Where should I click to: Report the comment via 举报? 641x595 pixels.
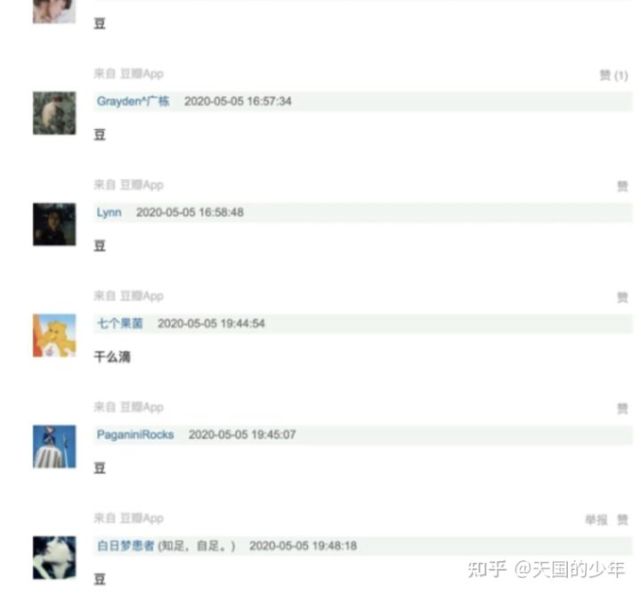[x=596, y=520]
